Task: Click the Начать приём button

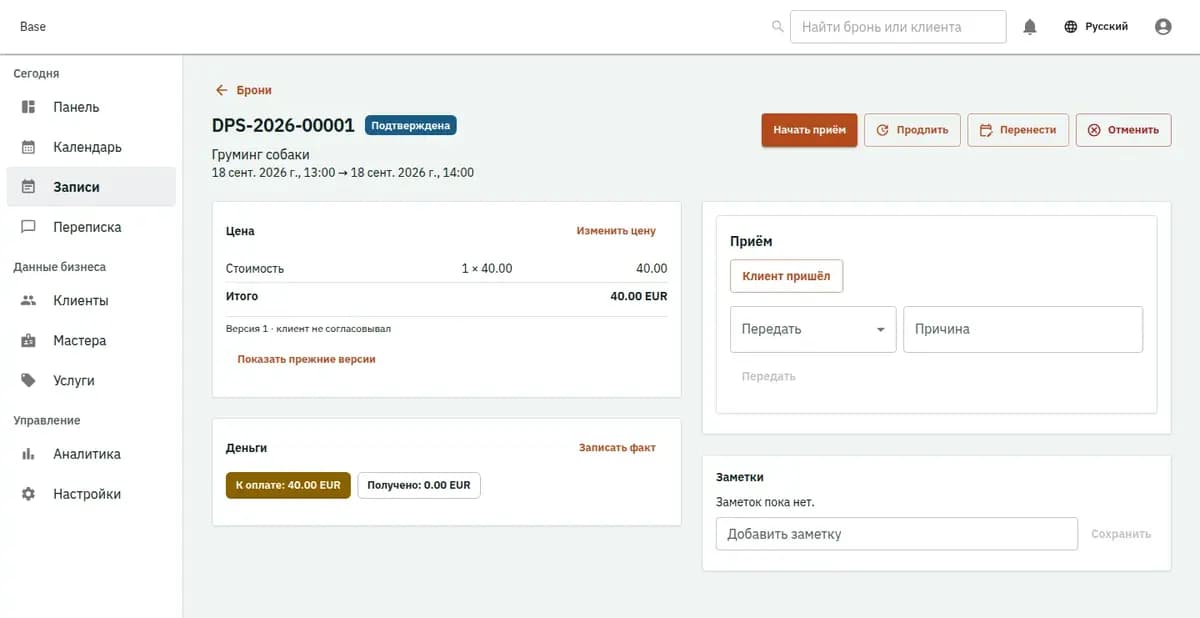Action: 809,130
